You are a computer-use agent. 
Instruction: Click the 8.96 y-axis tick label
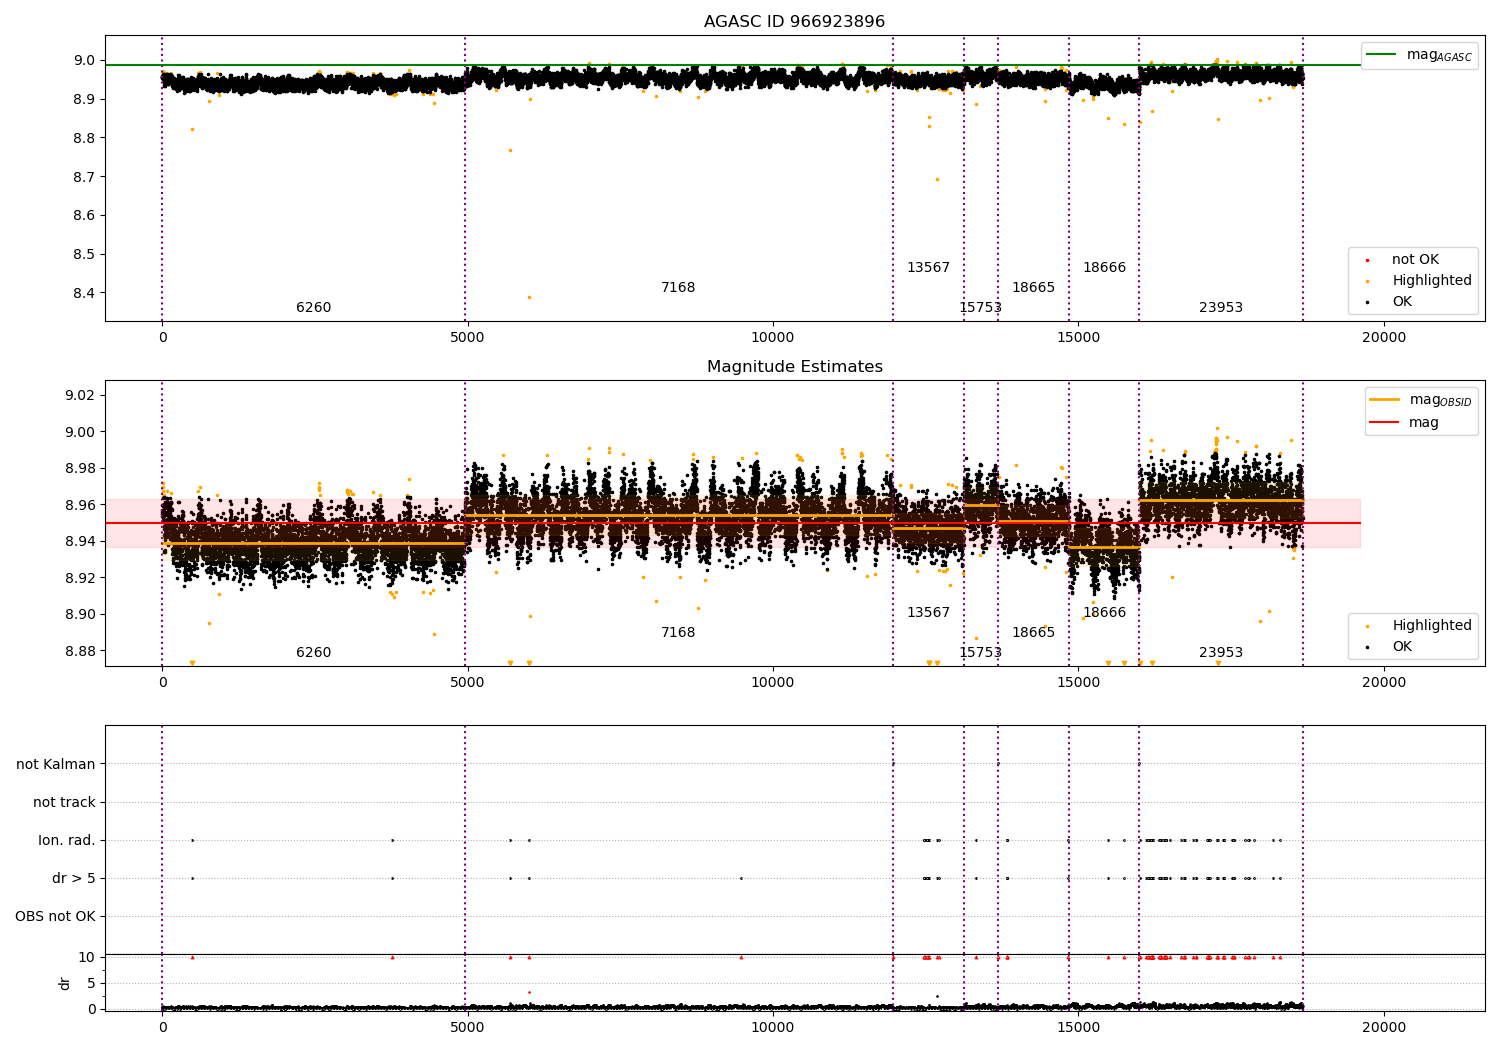click(x=80, y=505)
